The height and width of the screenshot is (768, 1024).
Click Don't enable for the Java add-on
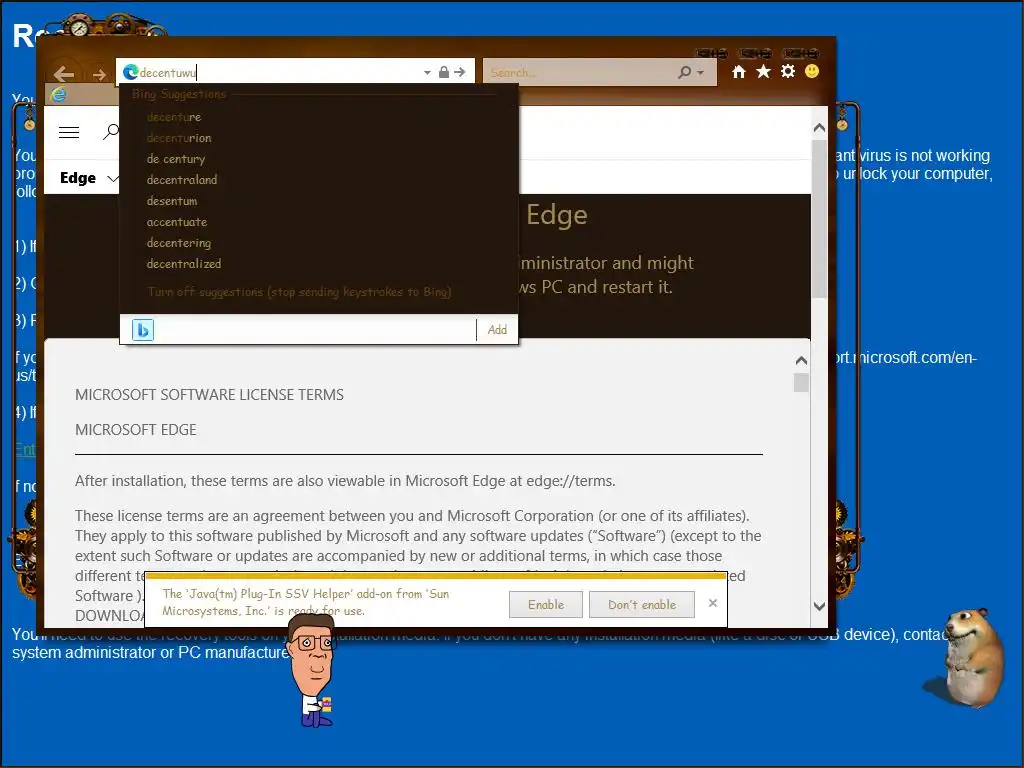click(642, 605)
